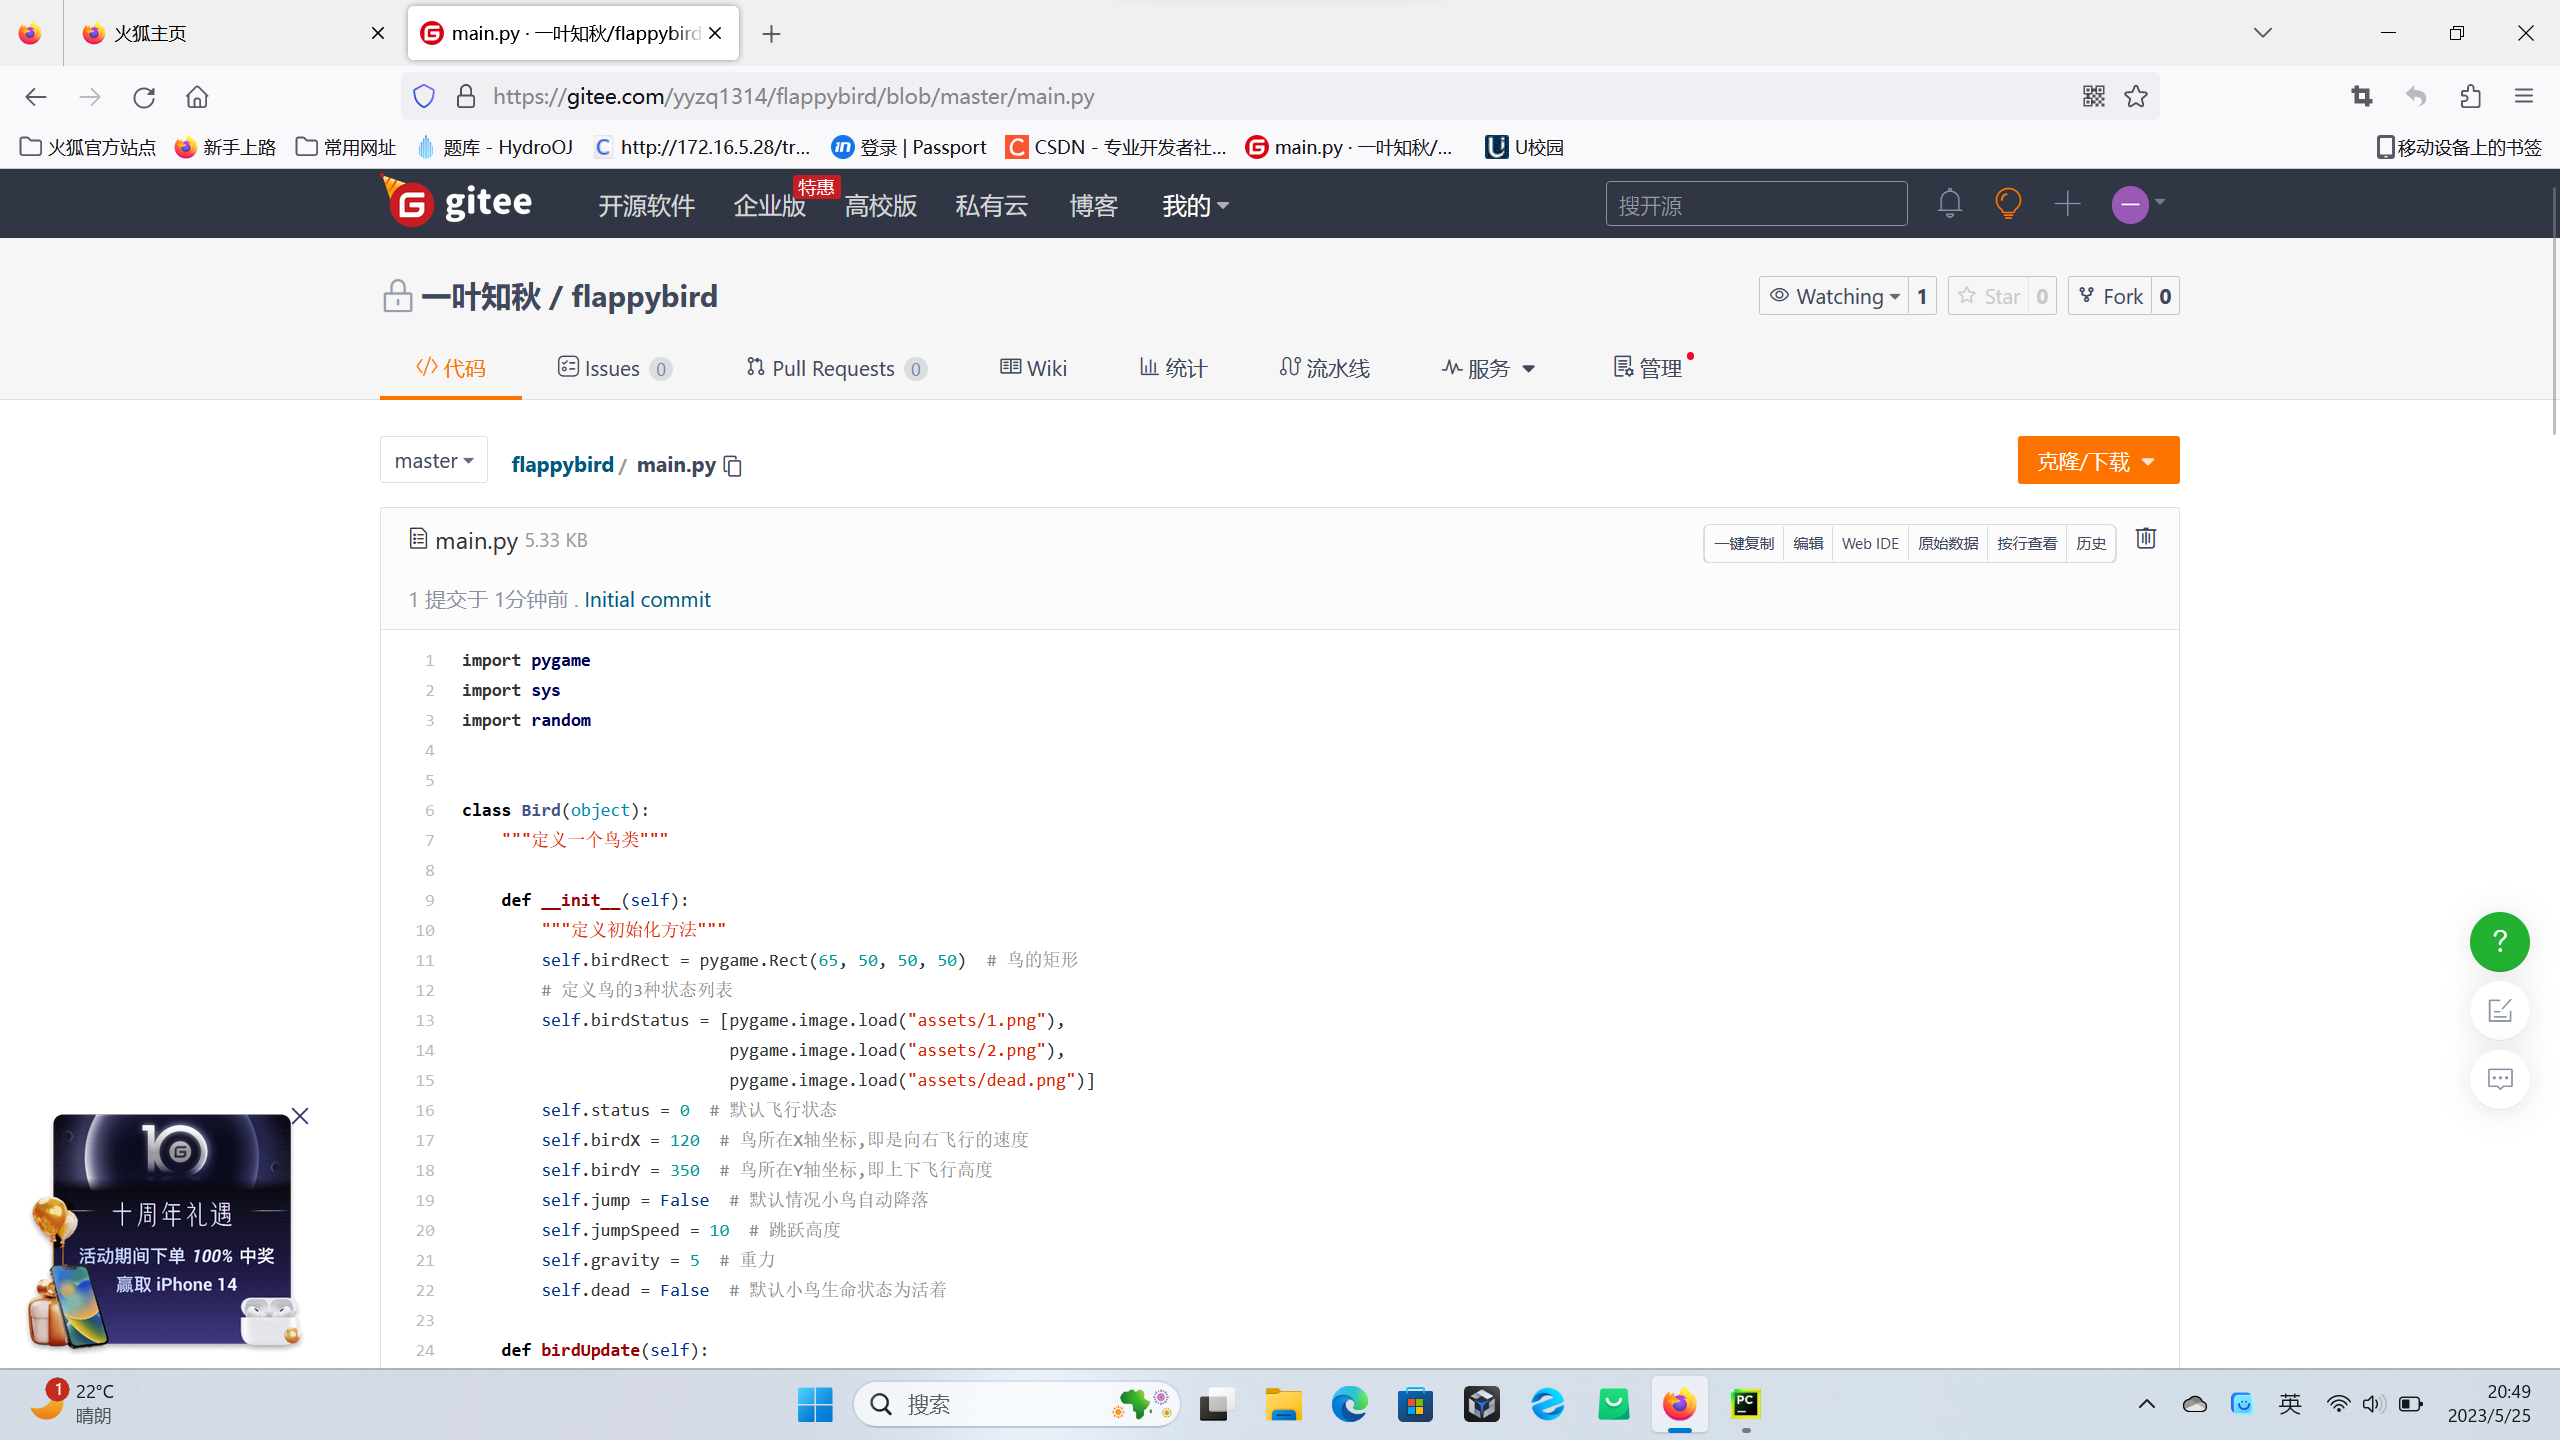Click the site security padlock icon
This screenshot has height=1440, width=2560.
pos(466,96)
